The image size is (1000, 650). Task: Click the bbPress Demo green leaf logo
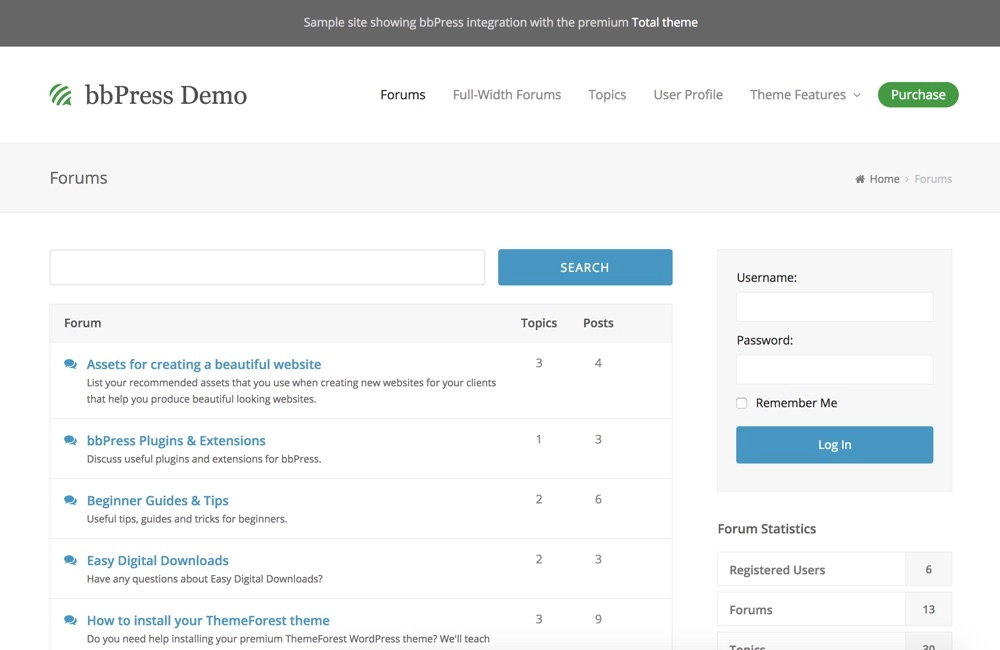point(61,95)
